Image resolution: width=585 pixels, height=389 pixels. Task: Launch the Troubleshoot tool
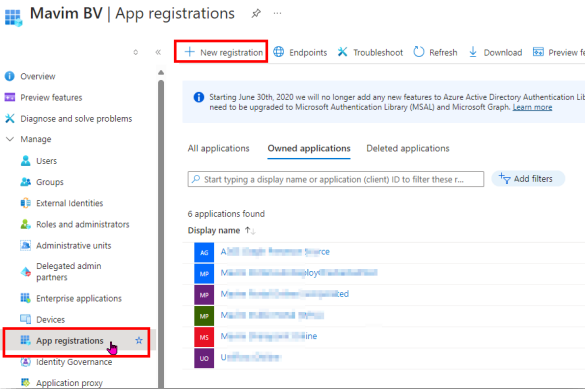(370, 52)
